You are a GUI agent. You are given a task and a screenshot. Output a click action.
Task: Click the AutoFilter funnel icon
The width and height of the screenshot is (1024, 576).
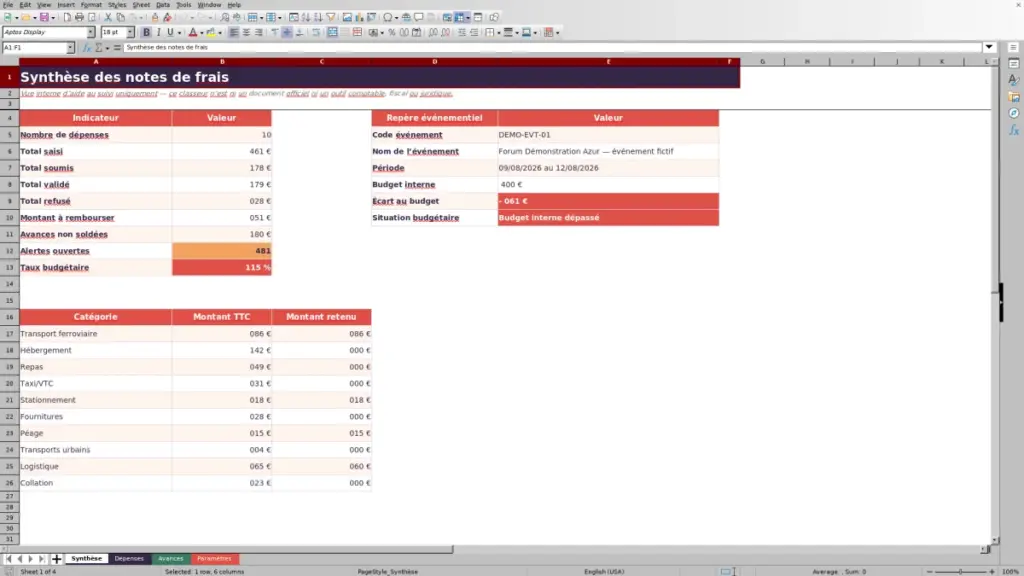(x=330, y=17)
